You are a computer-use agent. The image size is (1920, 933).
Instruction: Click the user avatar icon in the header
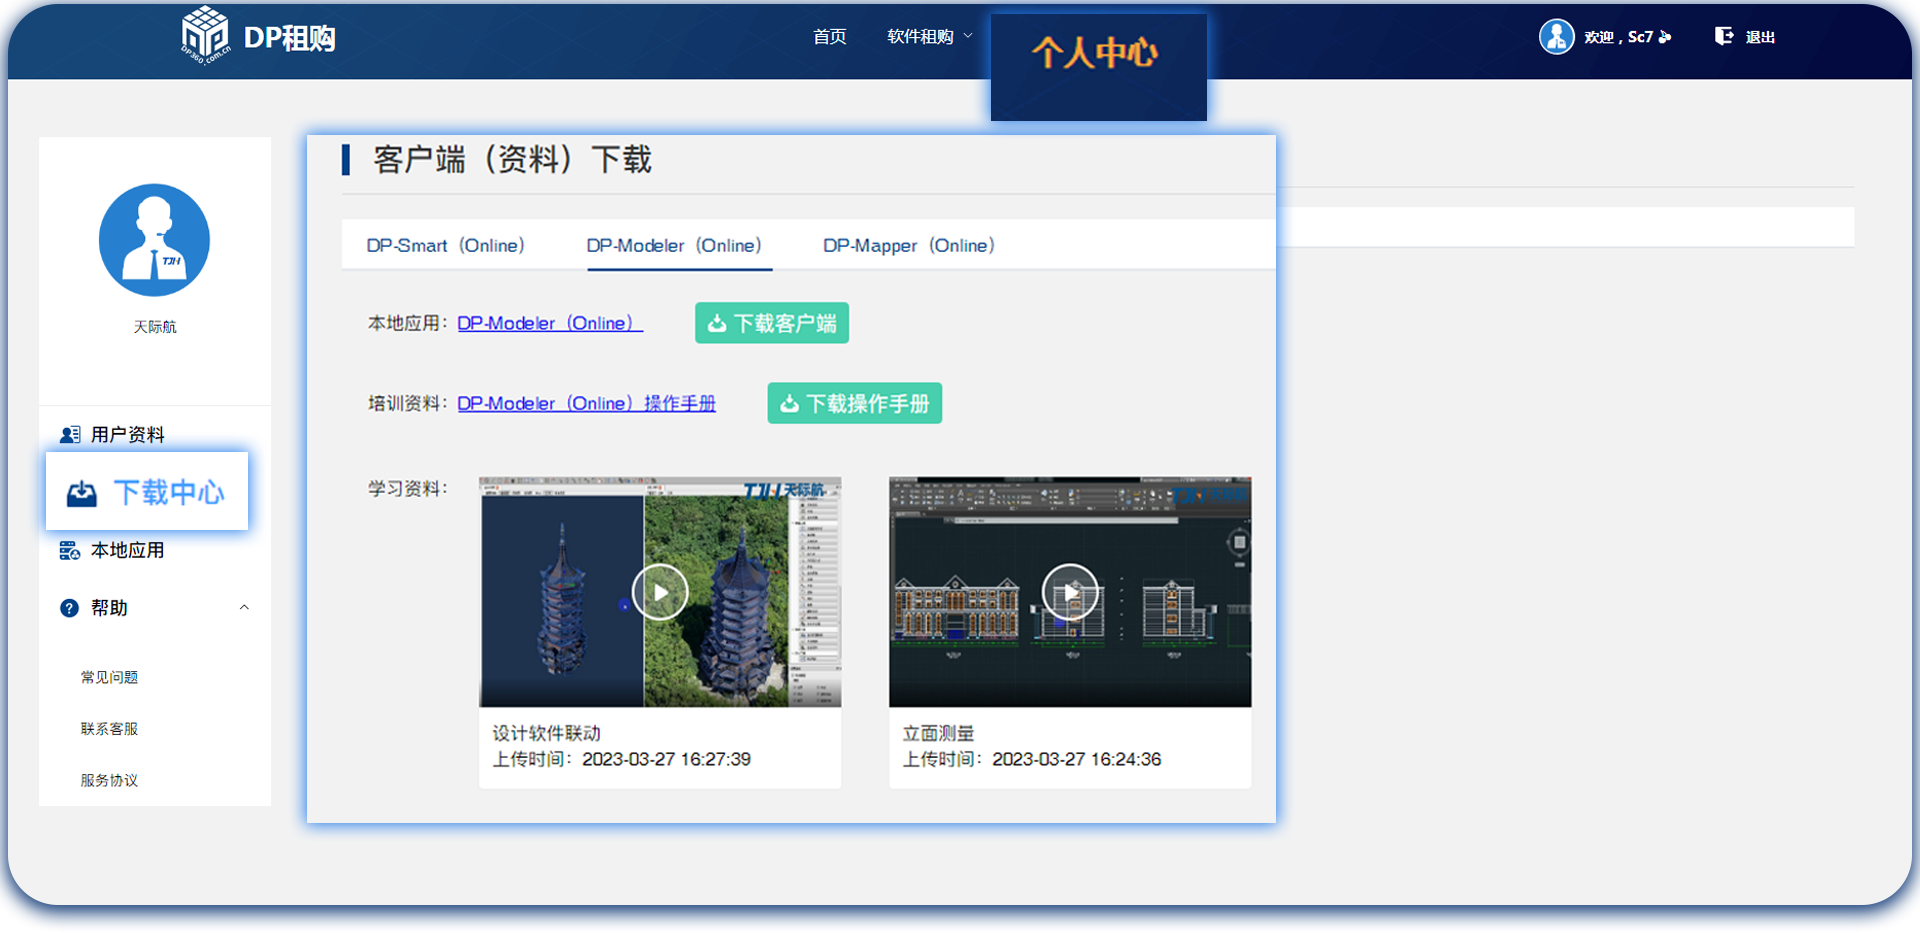[1556, 36]
